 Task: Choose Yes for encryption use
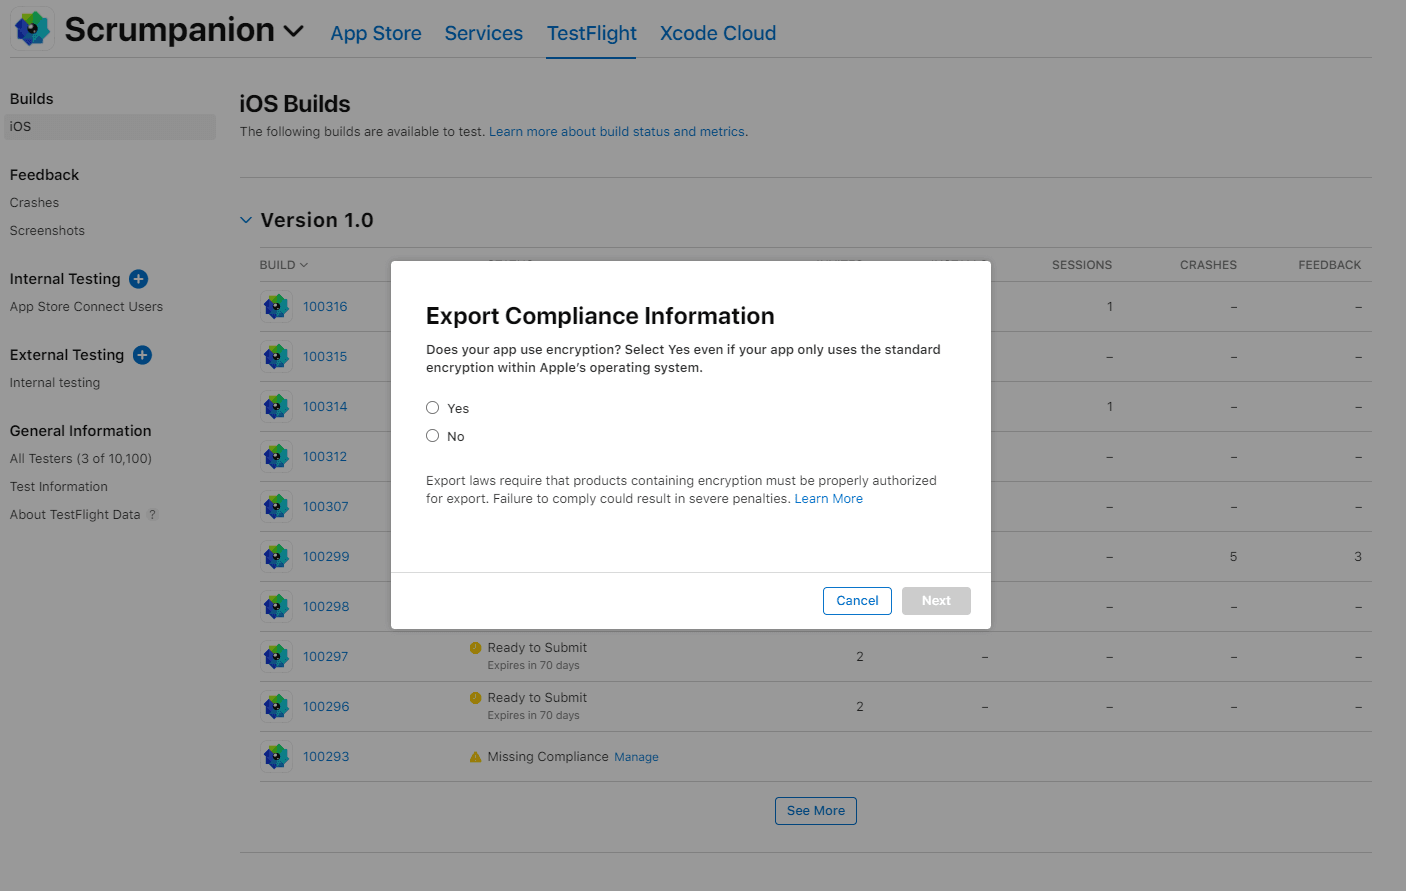click(433, 408)
